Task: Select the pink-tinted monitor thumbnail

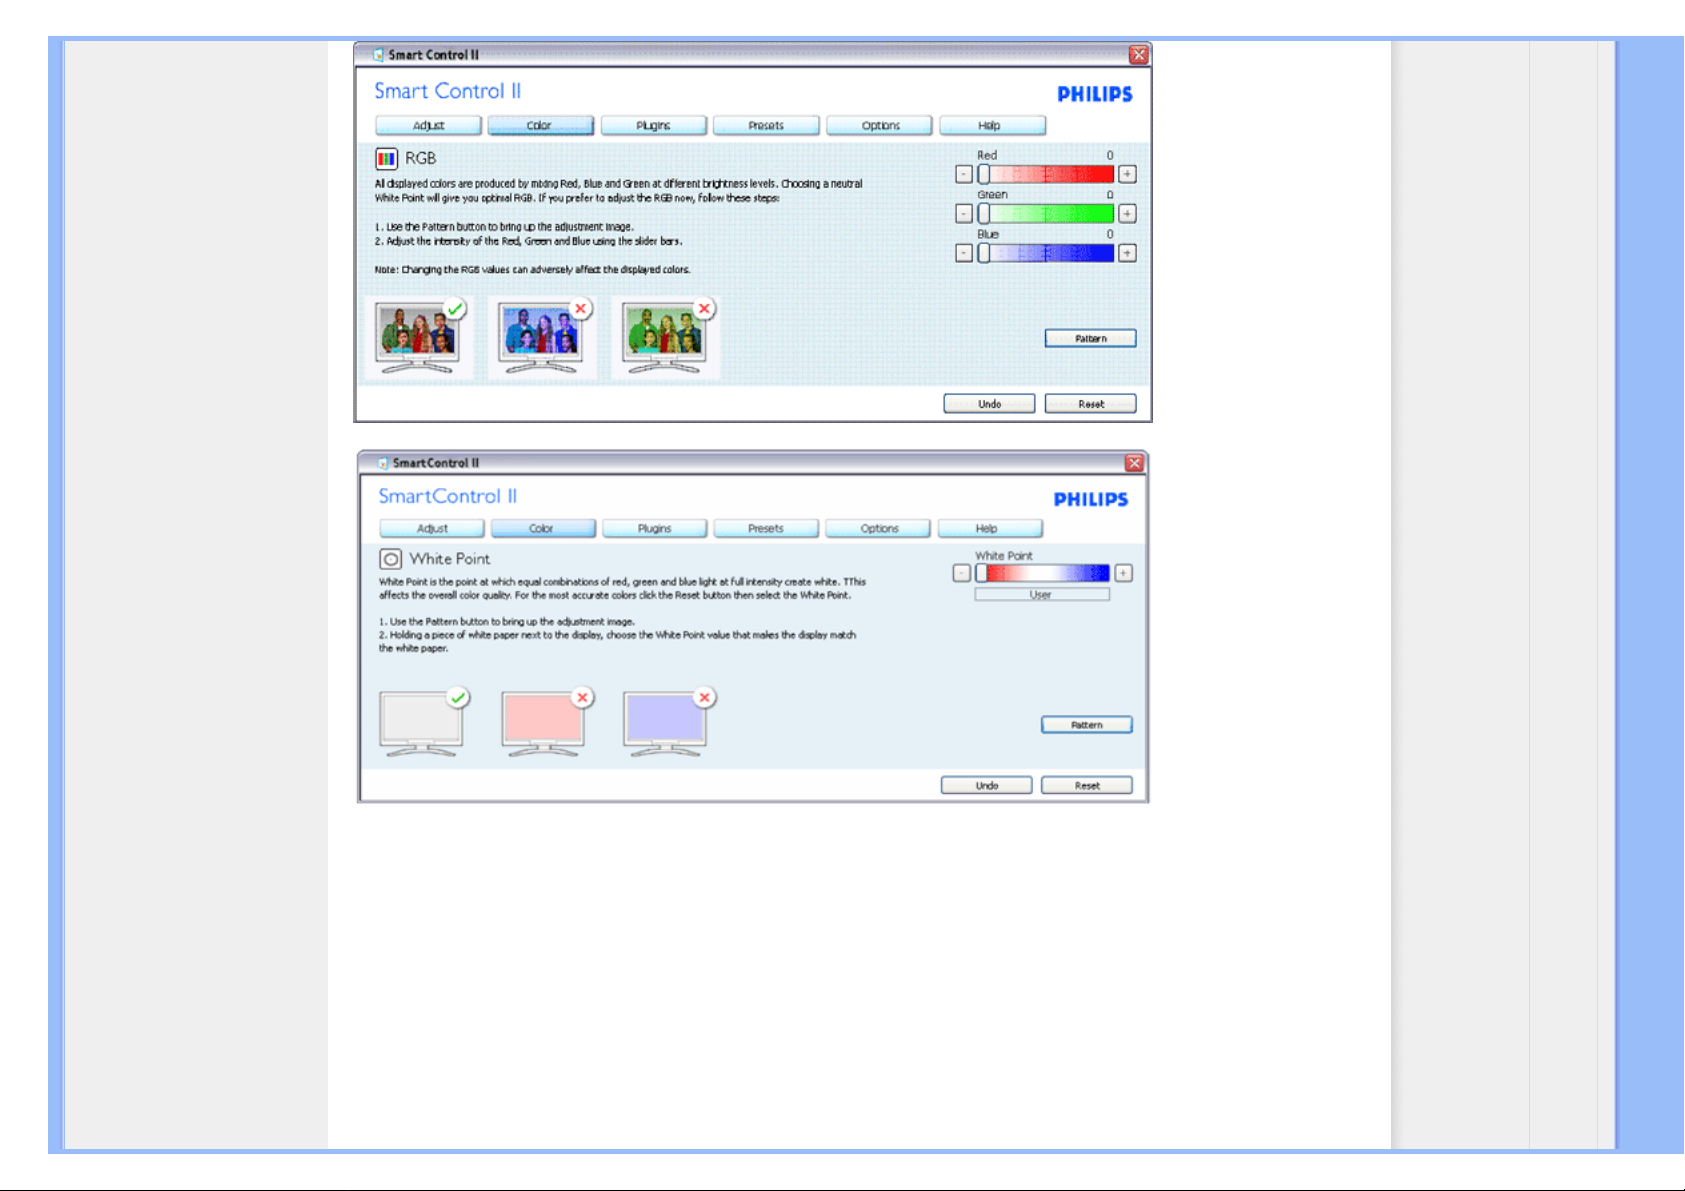Action: click(x=543, y=722)
